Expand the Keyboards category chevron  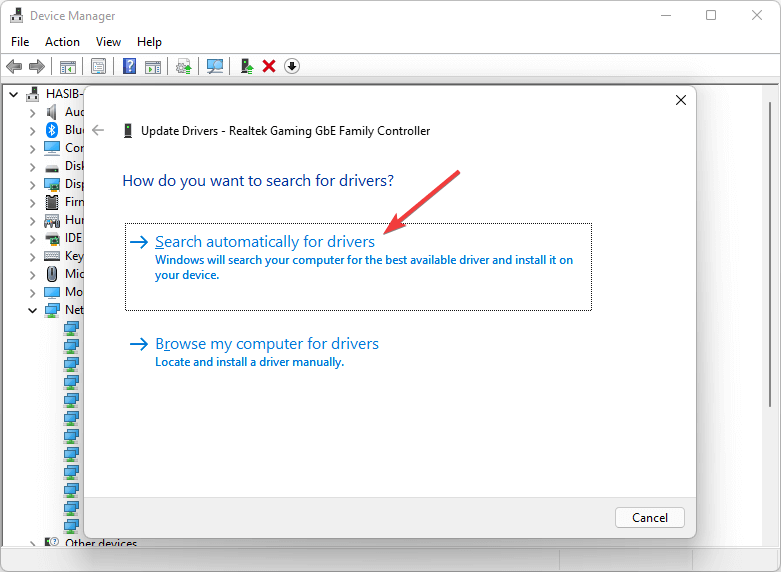click(x=32, y=257)
